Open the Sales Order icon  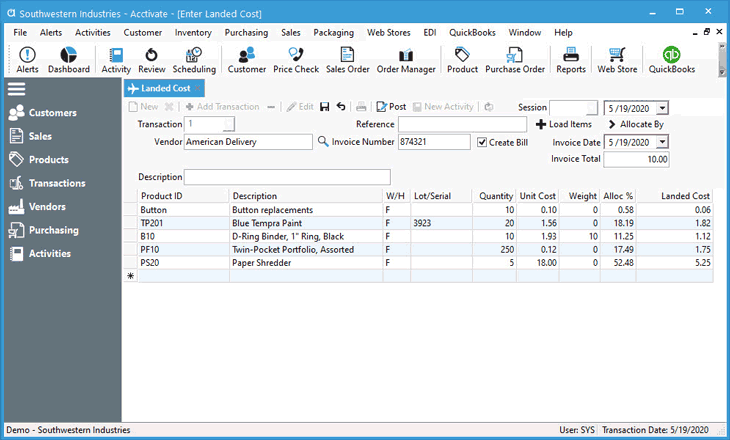[347, 61]
